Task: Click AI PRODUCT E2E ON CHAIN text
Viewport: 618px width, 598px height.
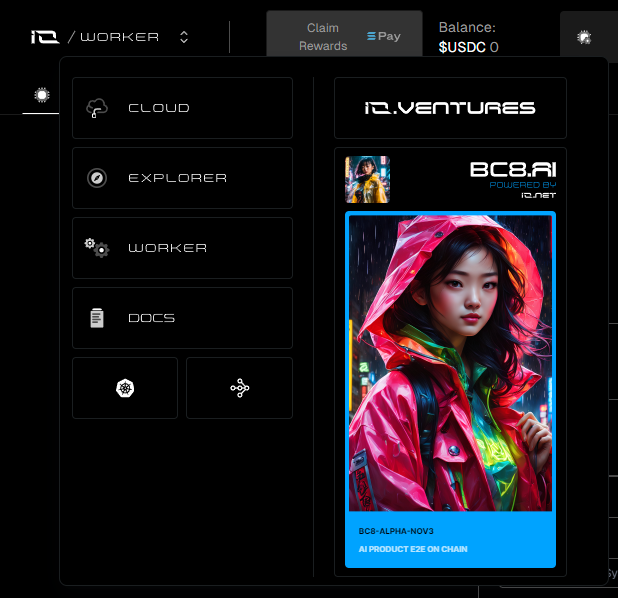Action: tap(413, 549)
